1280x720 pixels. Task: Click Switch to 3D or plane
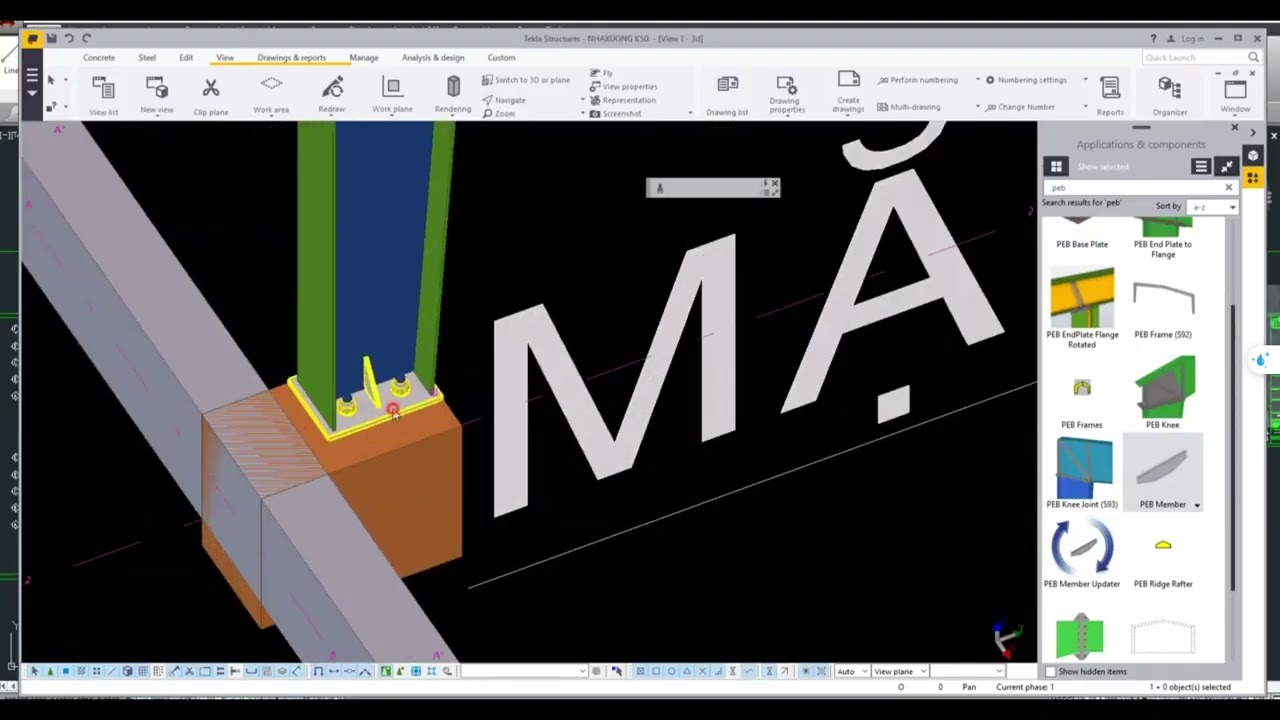[525, 80]
